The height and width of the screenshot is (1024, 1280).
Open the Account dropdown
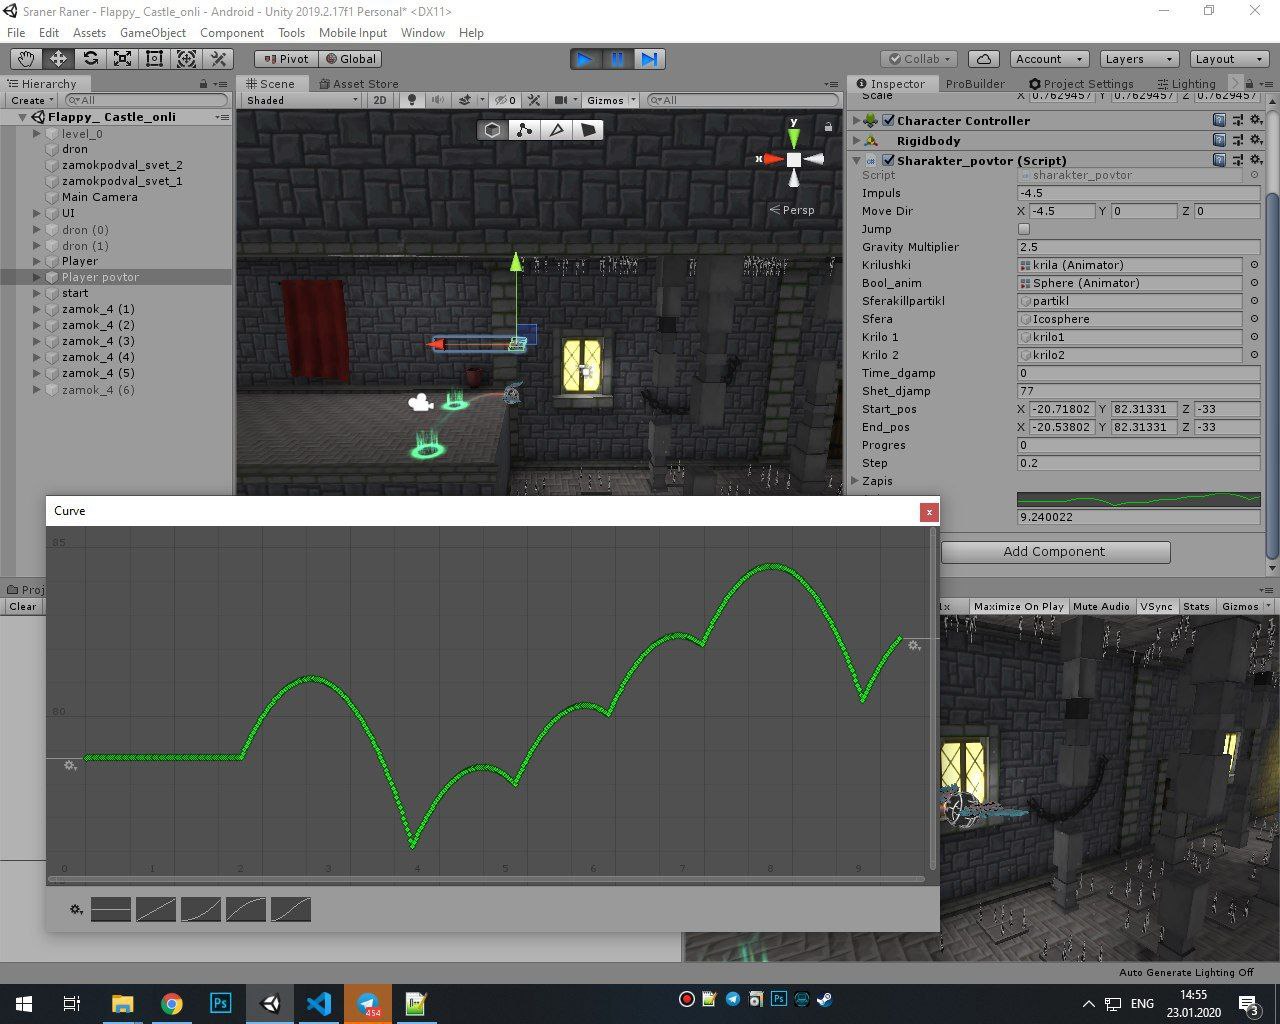pos(1048,59)
